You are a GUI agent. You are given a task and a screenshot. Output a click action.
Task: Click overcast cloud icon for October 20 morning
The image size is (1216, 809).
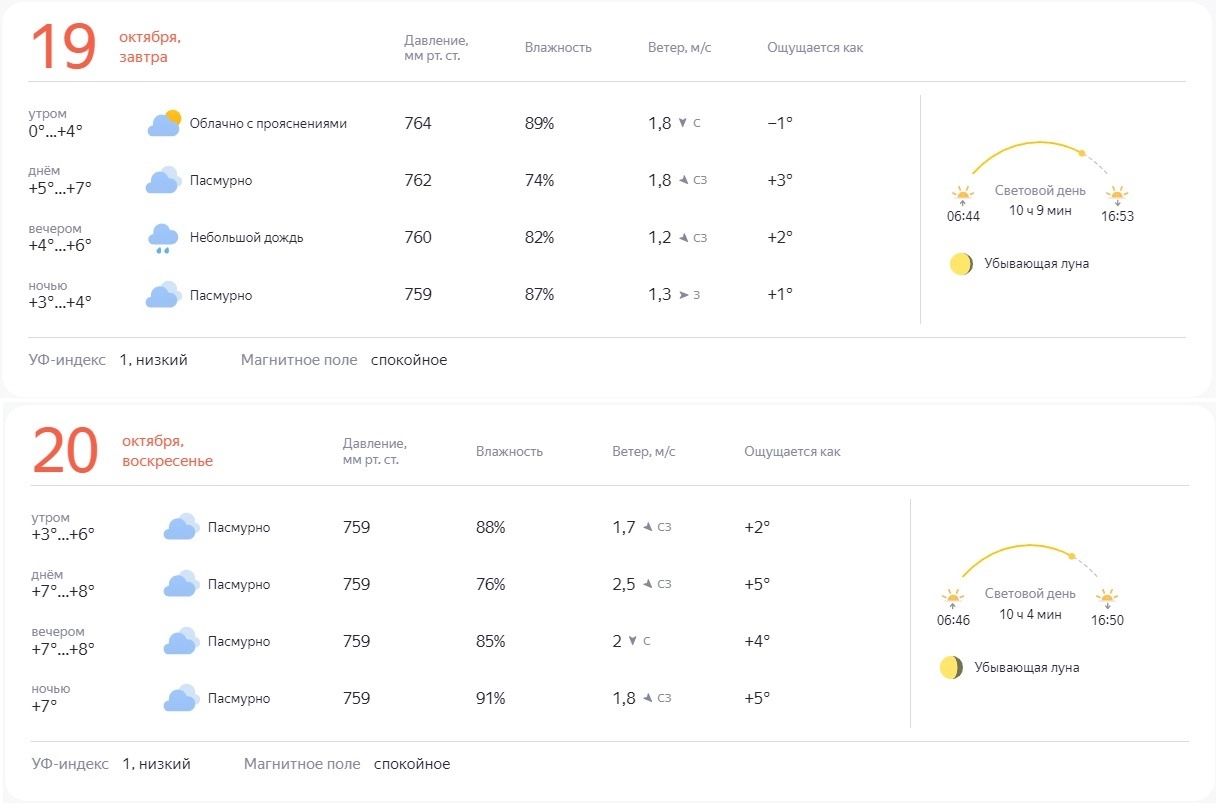pos(181,527)
